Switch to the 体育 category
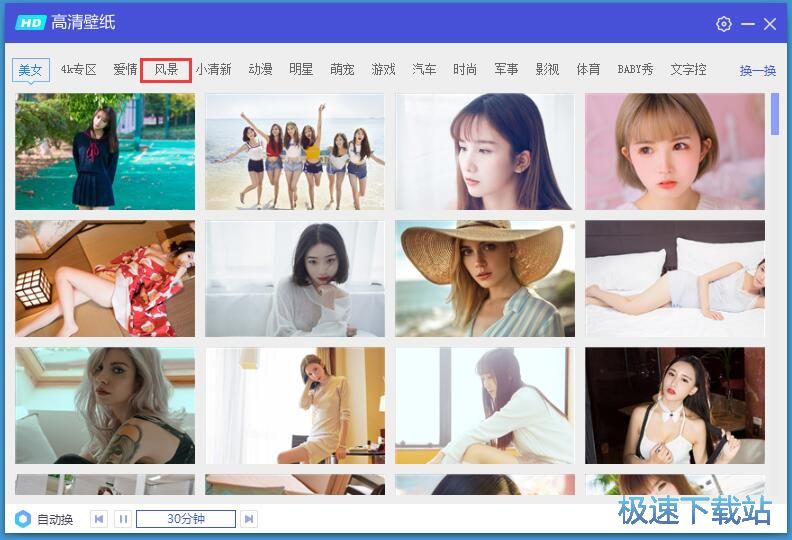 tap(588, 70)
